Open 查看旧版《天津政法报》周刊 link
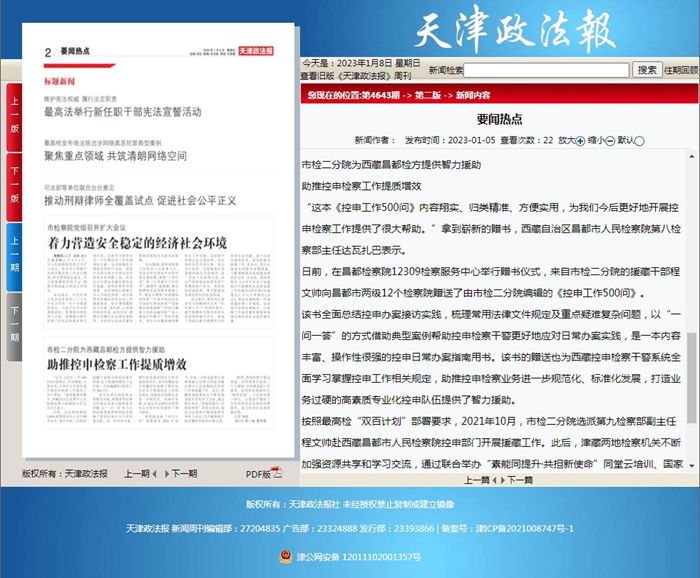This screenshot has width=700, height=578. tap(356, 76)
